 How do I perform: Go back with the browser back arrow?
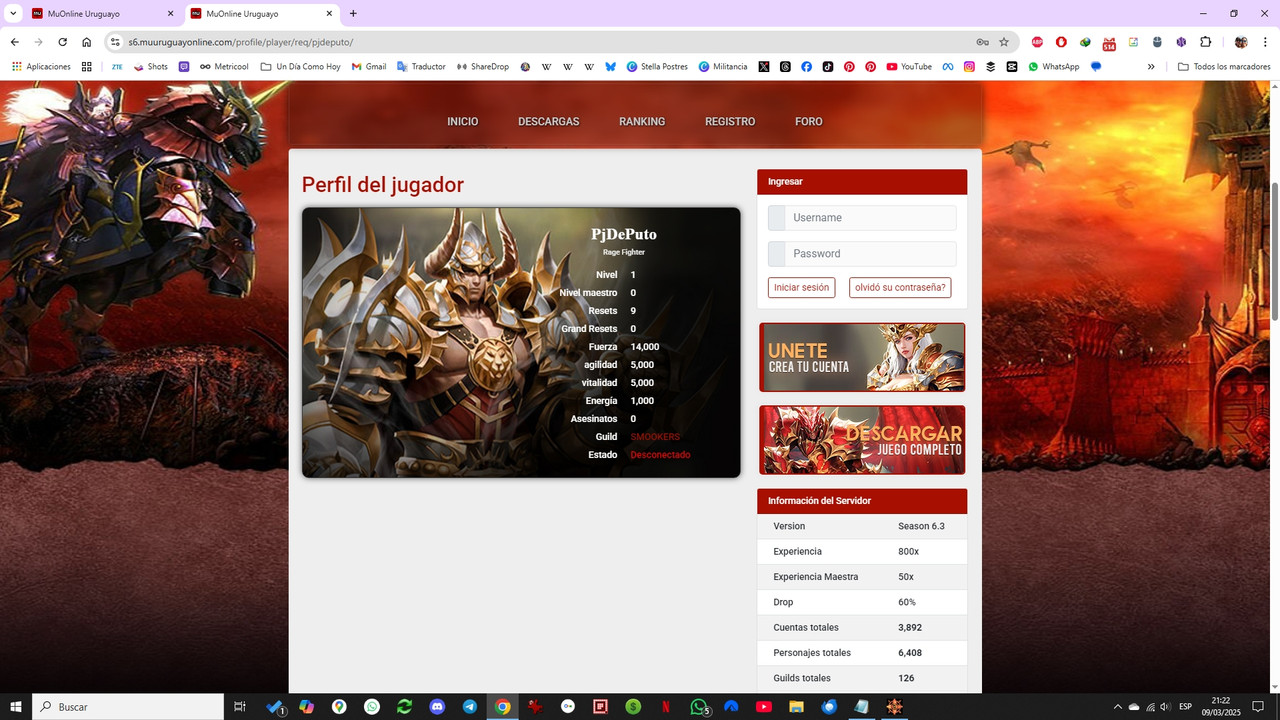point(14,42)
